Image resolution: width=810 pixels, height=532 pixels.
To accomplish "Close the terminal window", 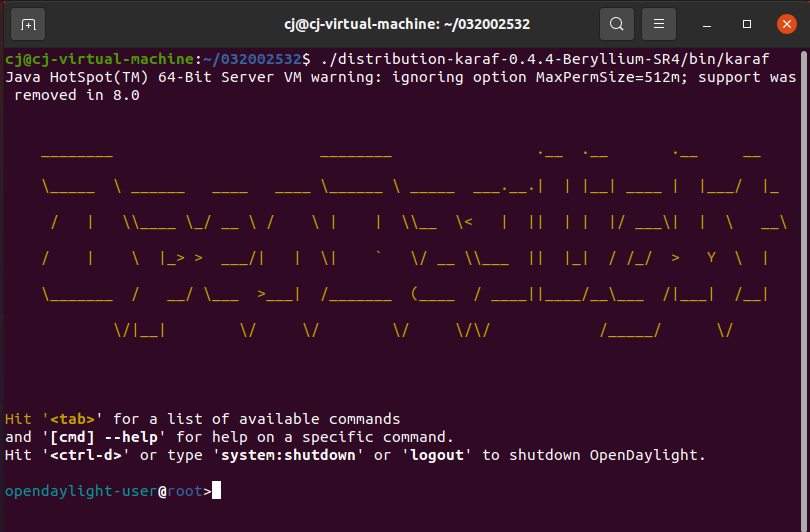I will click(787, 24).
